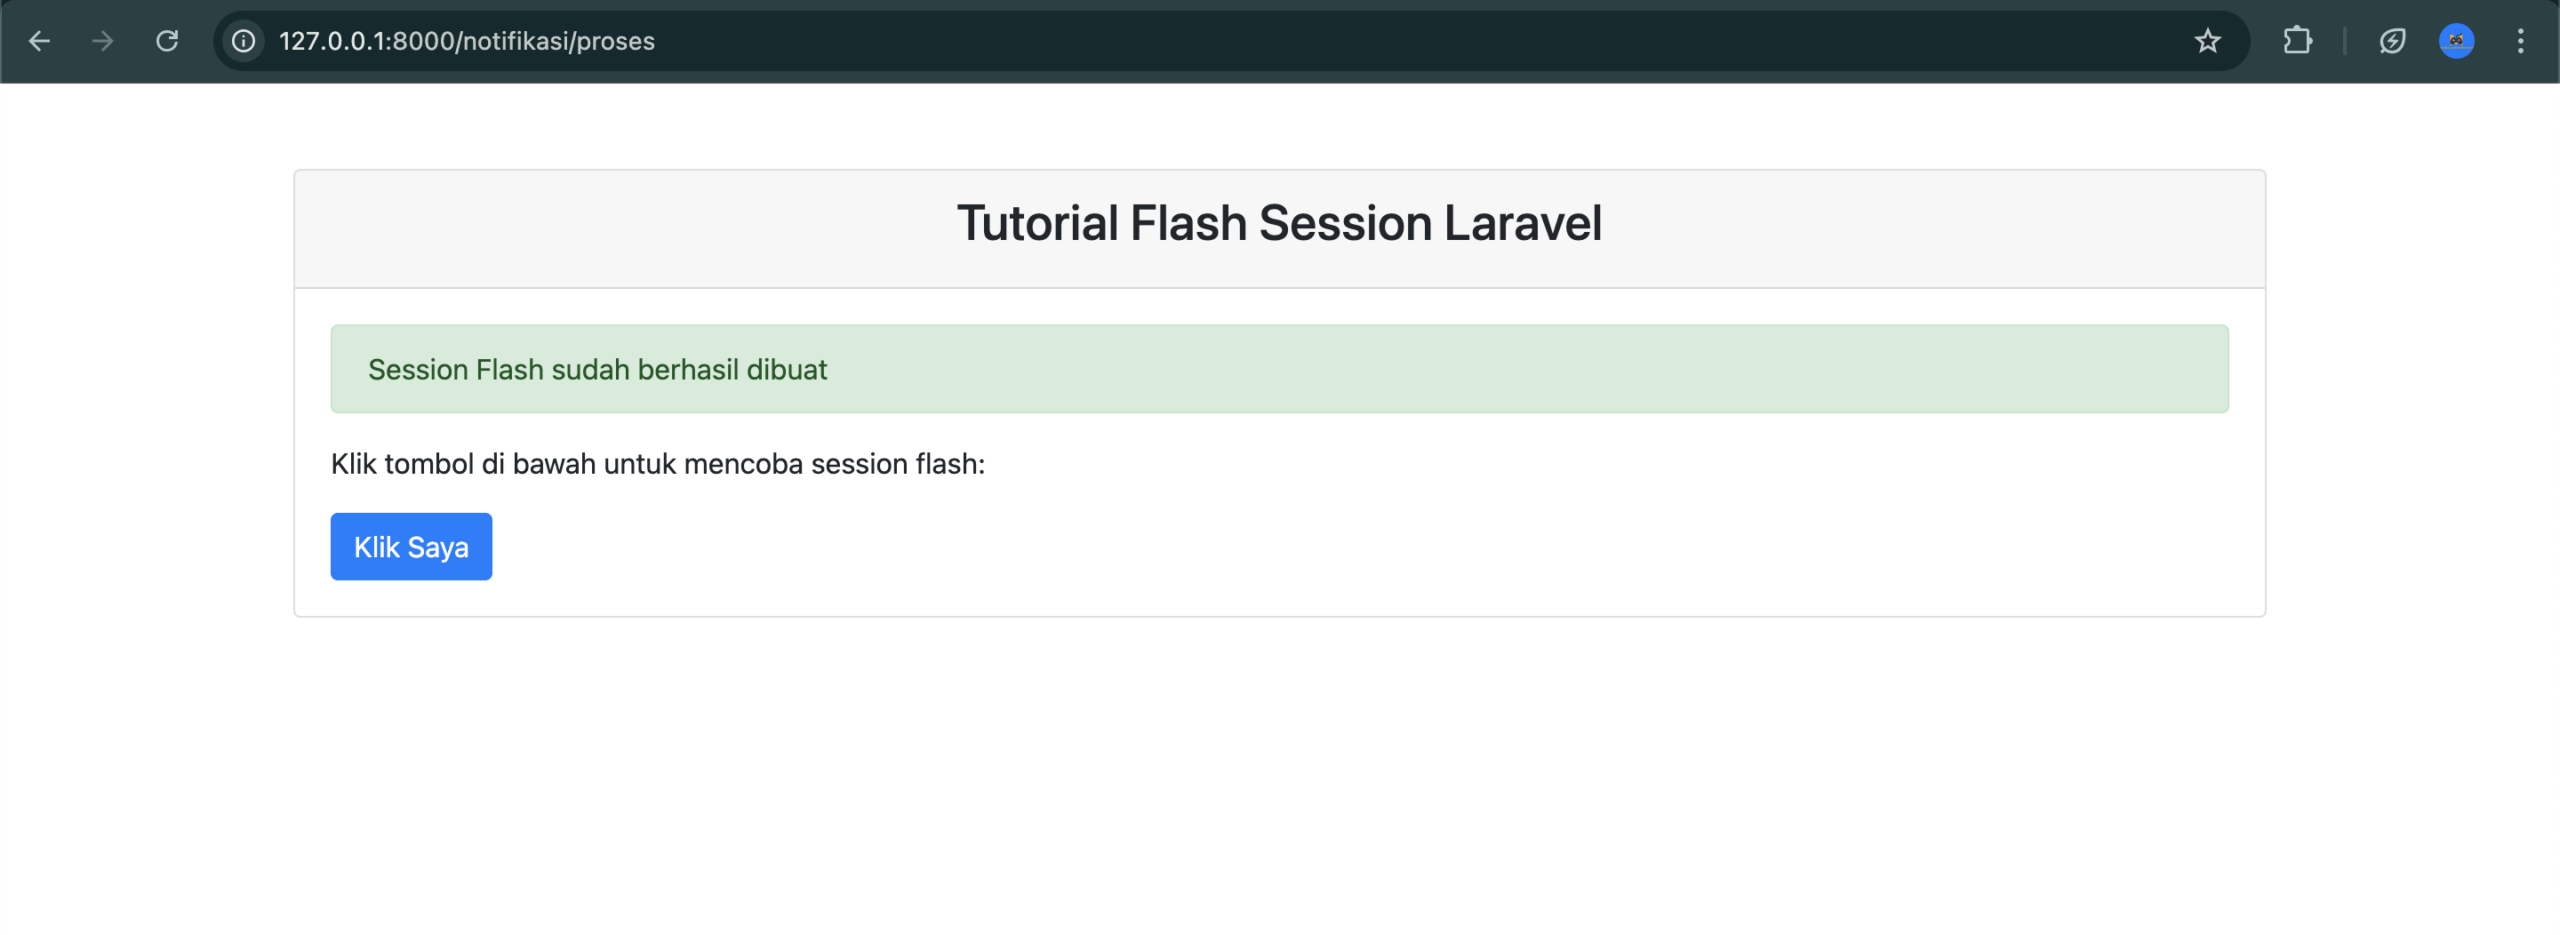Reload the notifikasi/proses page

[167, 41]
